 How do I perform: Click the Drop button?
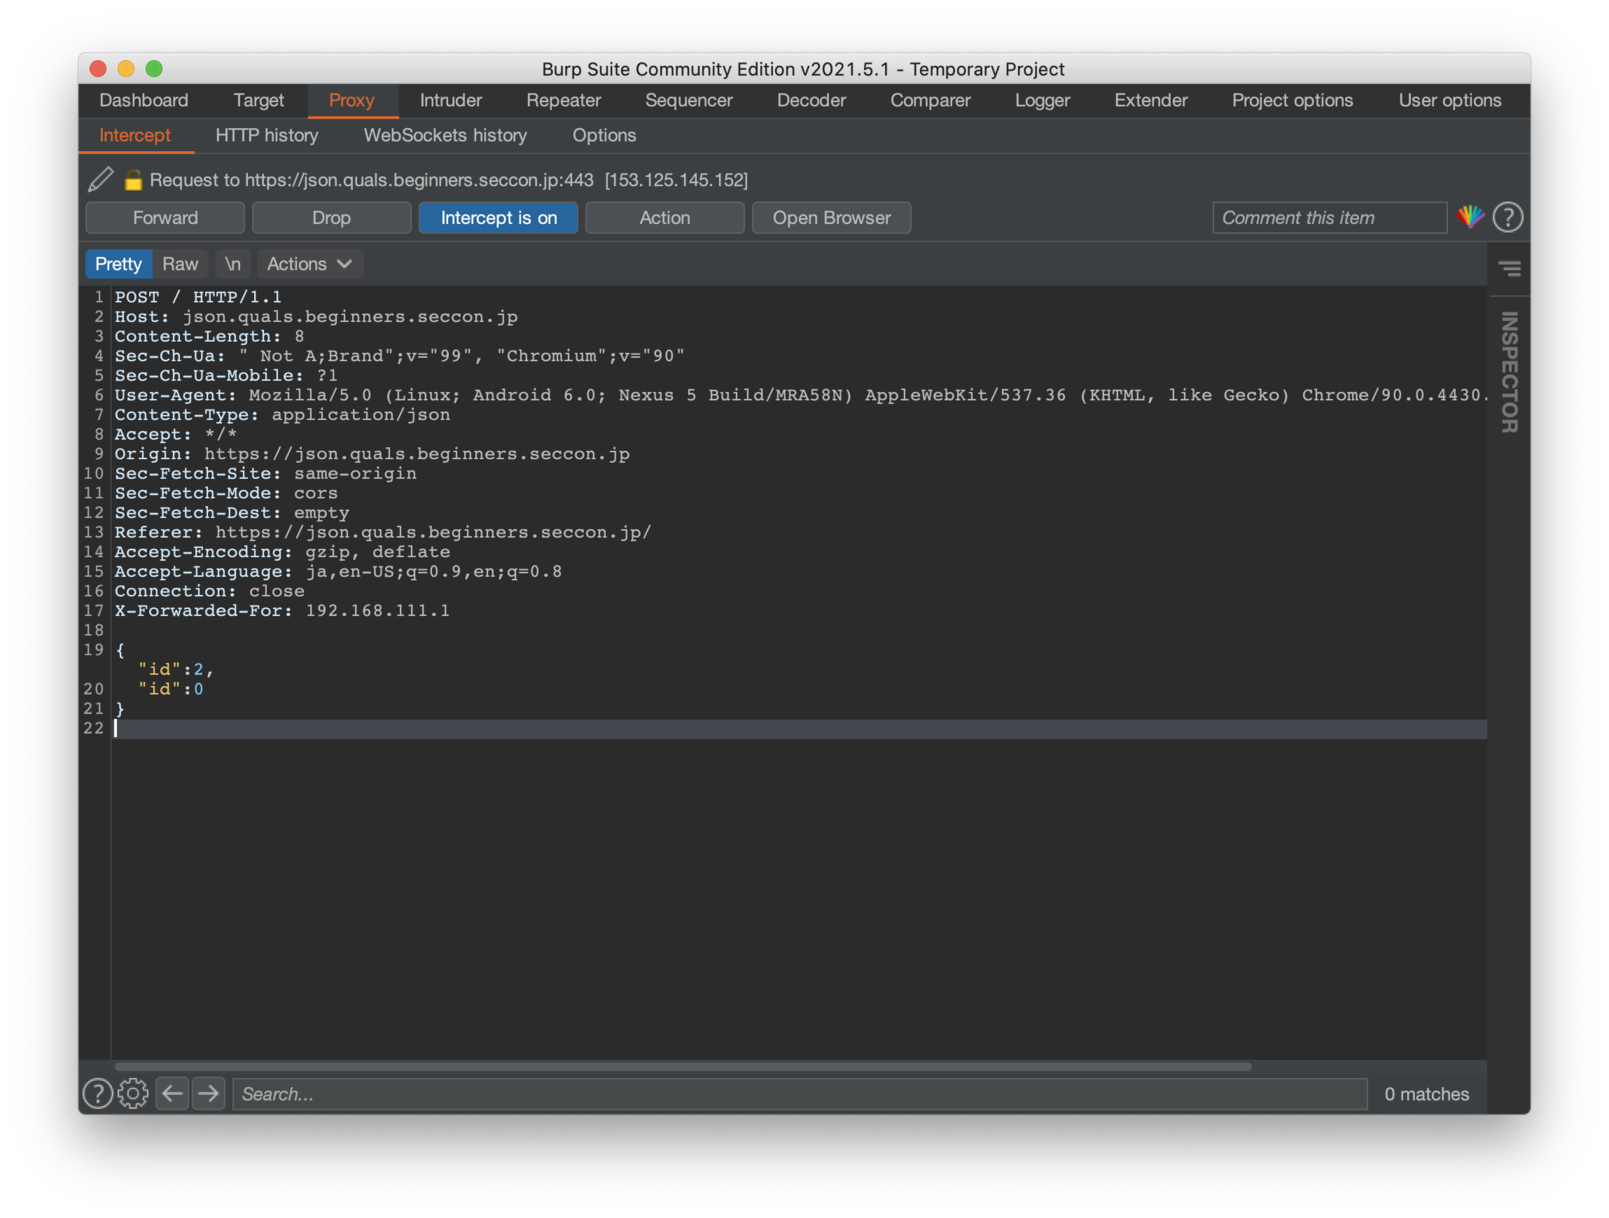(x=331, y=218)
